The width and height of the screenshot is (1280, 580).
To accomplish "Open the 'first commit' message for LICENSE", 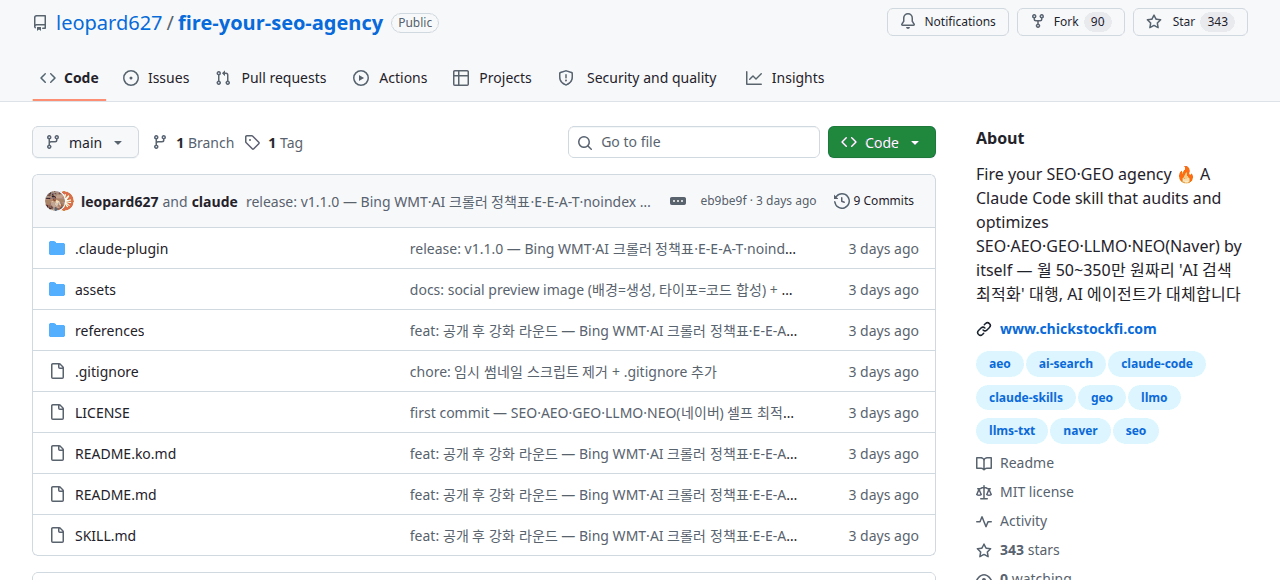I will pyautogui.click(x=602, y=413).
